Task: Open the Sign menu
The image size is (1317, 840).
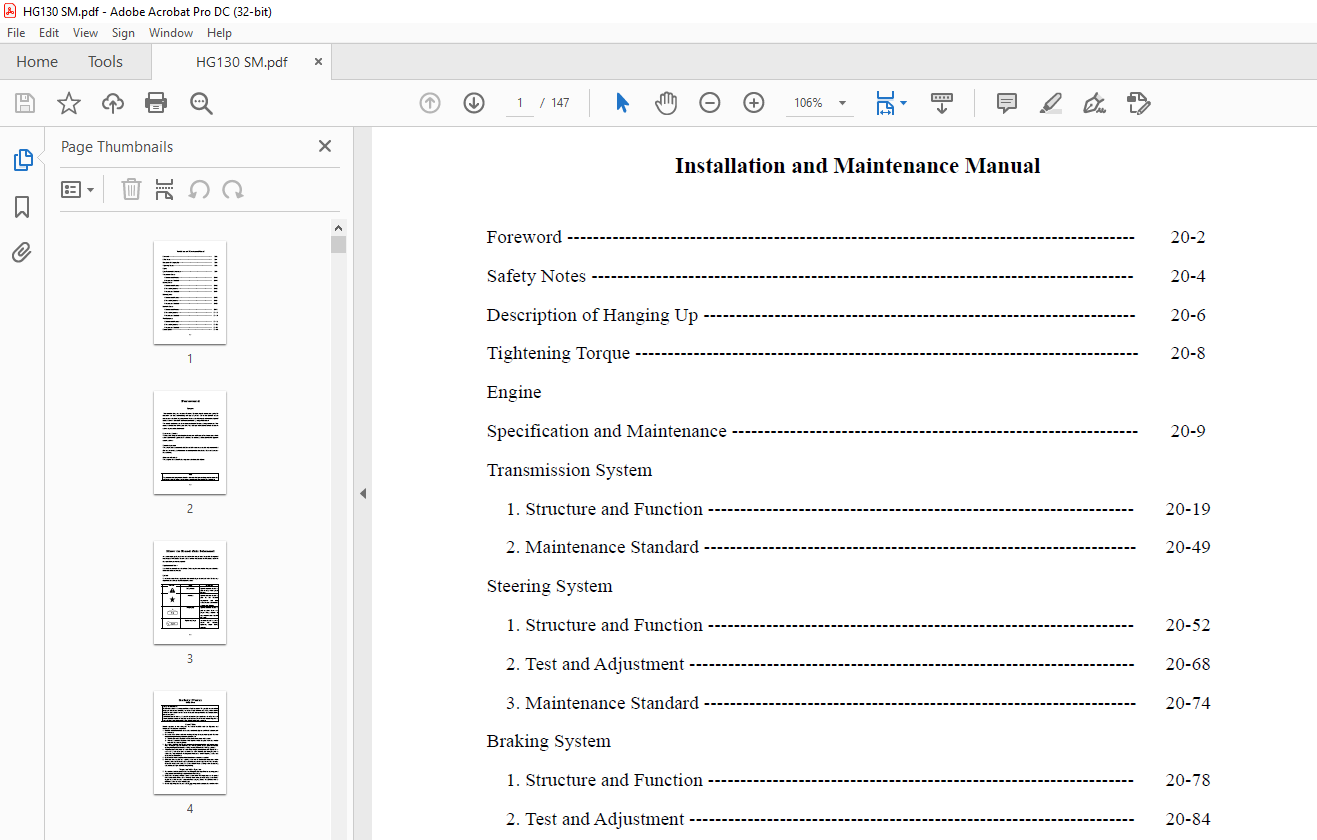Action: pyautogui.click(x=123, y=33)
